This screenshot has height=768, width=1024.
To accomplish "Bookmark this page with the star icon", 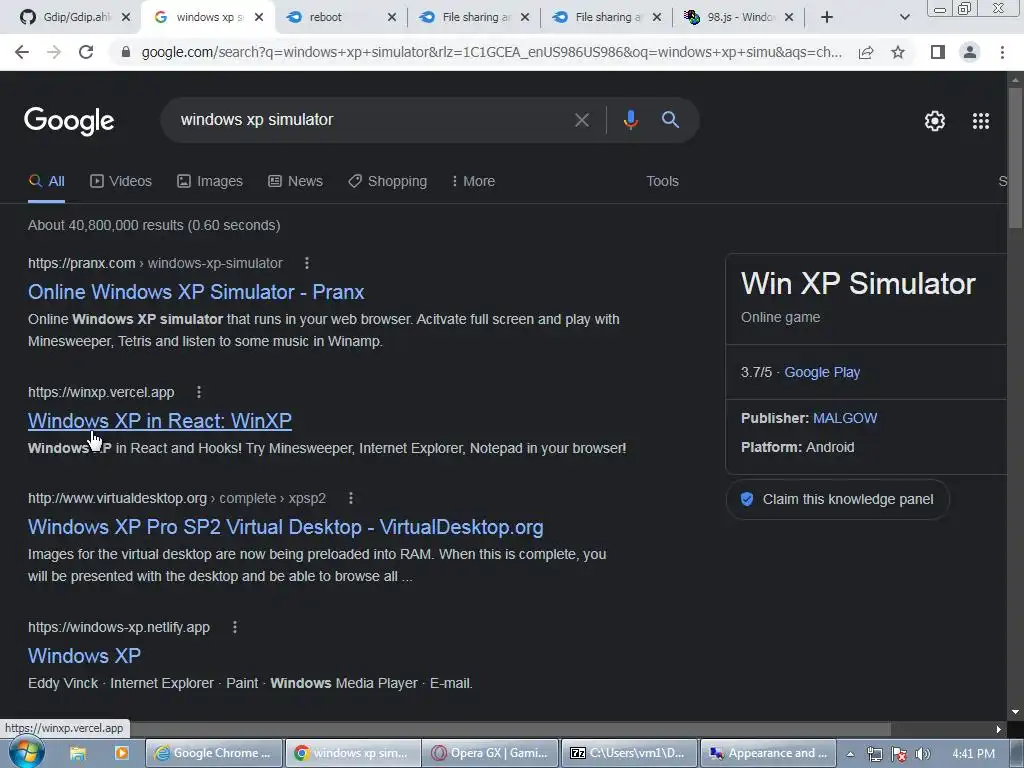I will (x=898, y=52).
